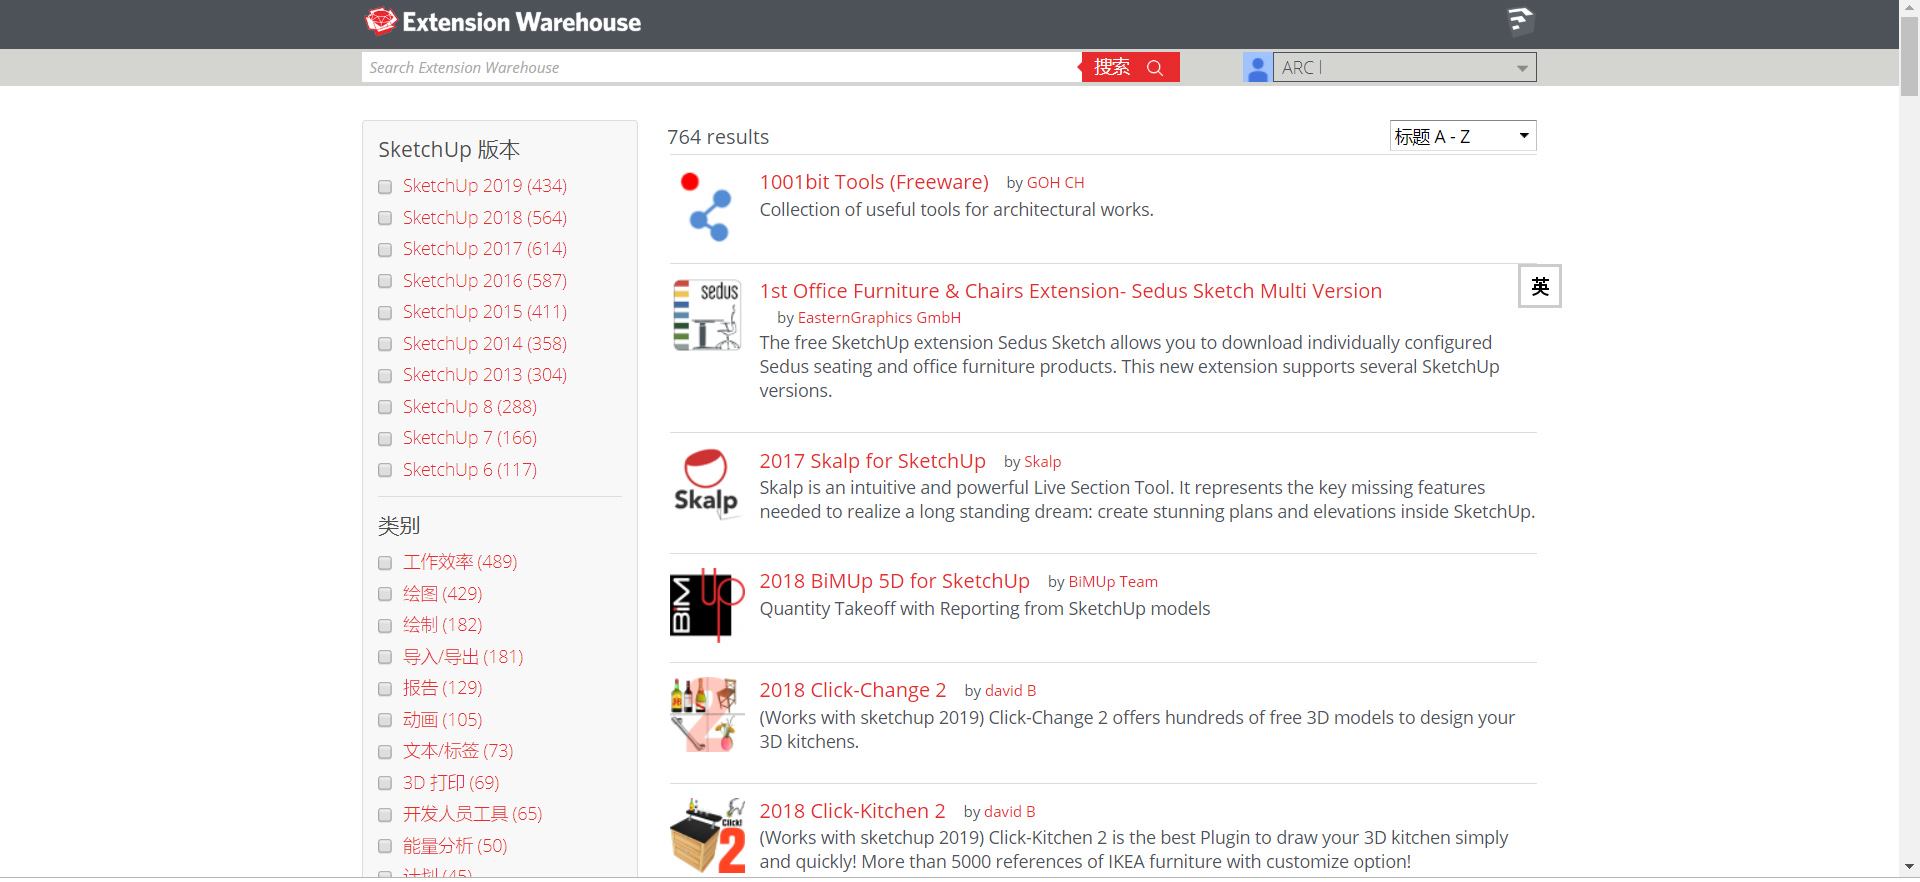This screenshot has width=1920, height=882.
Task: Open 1st Office Furniture & Chairs Extension link
Action: (x=1071, y=291)
